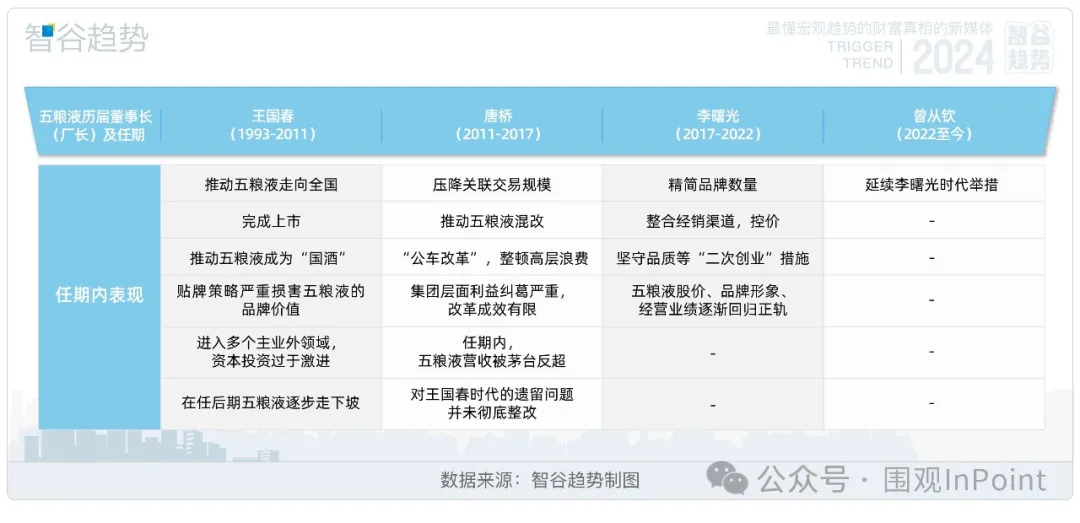This screenshot has width=1080, height=523.
Task: Click the 在任后期五粮液逐步走下坡 cell
Action: (x=271, y=403)
